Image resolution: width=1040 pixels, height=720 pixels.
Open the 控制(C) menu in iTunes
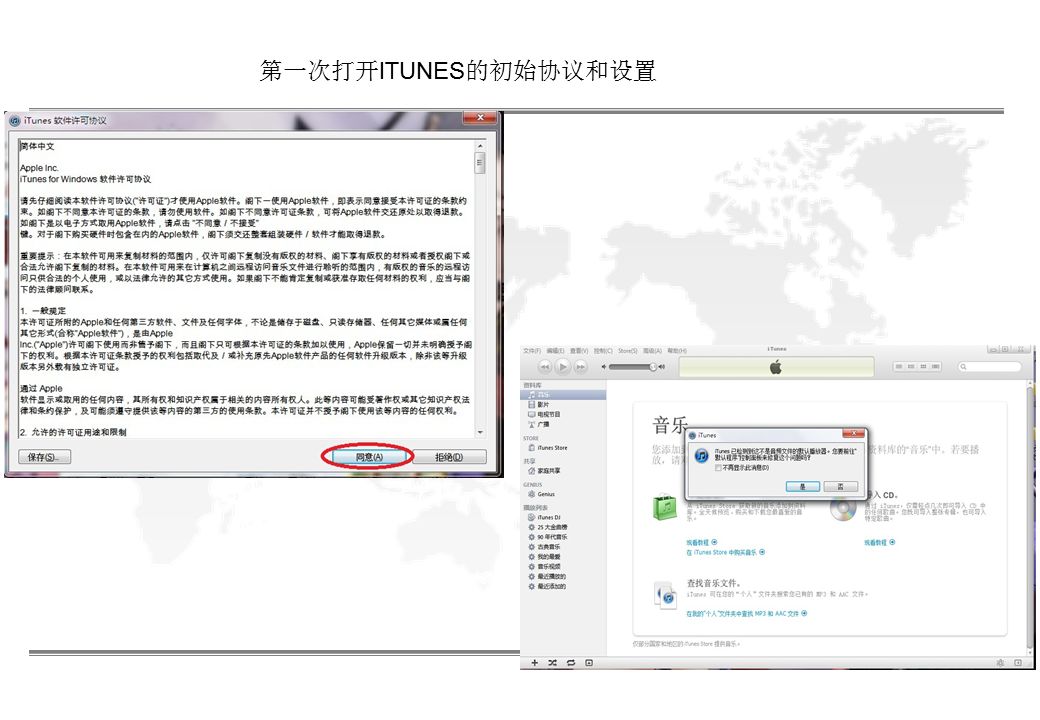click(603, 351)
